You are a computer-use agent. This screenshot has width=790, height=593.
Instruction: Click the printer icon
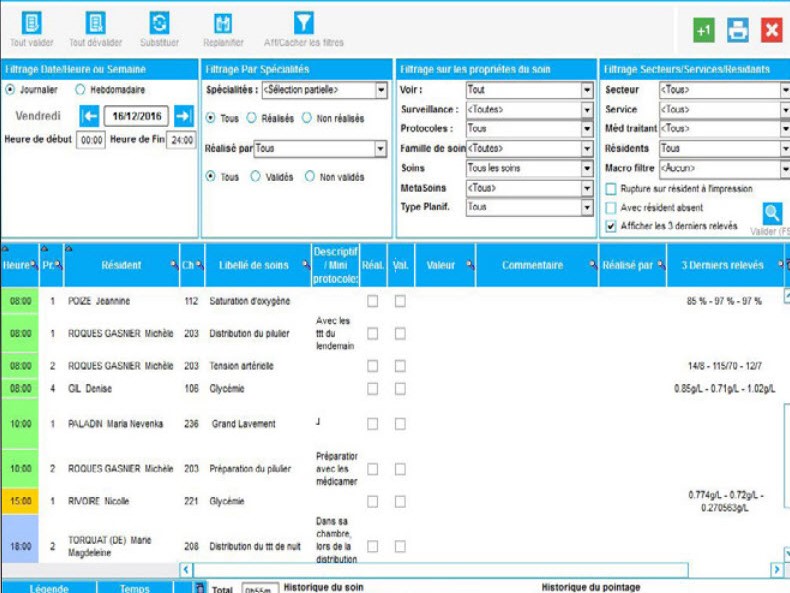[x=738, y=30]
